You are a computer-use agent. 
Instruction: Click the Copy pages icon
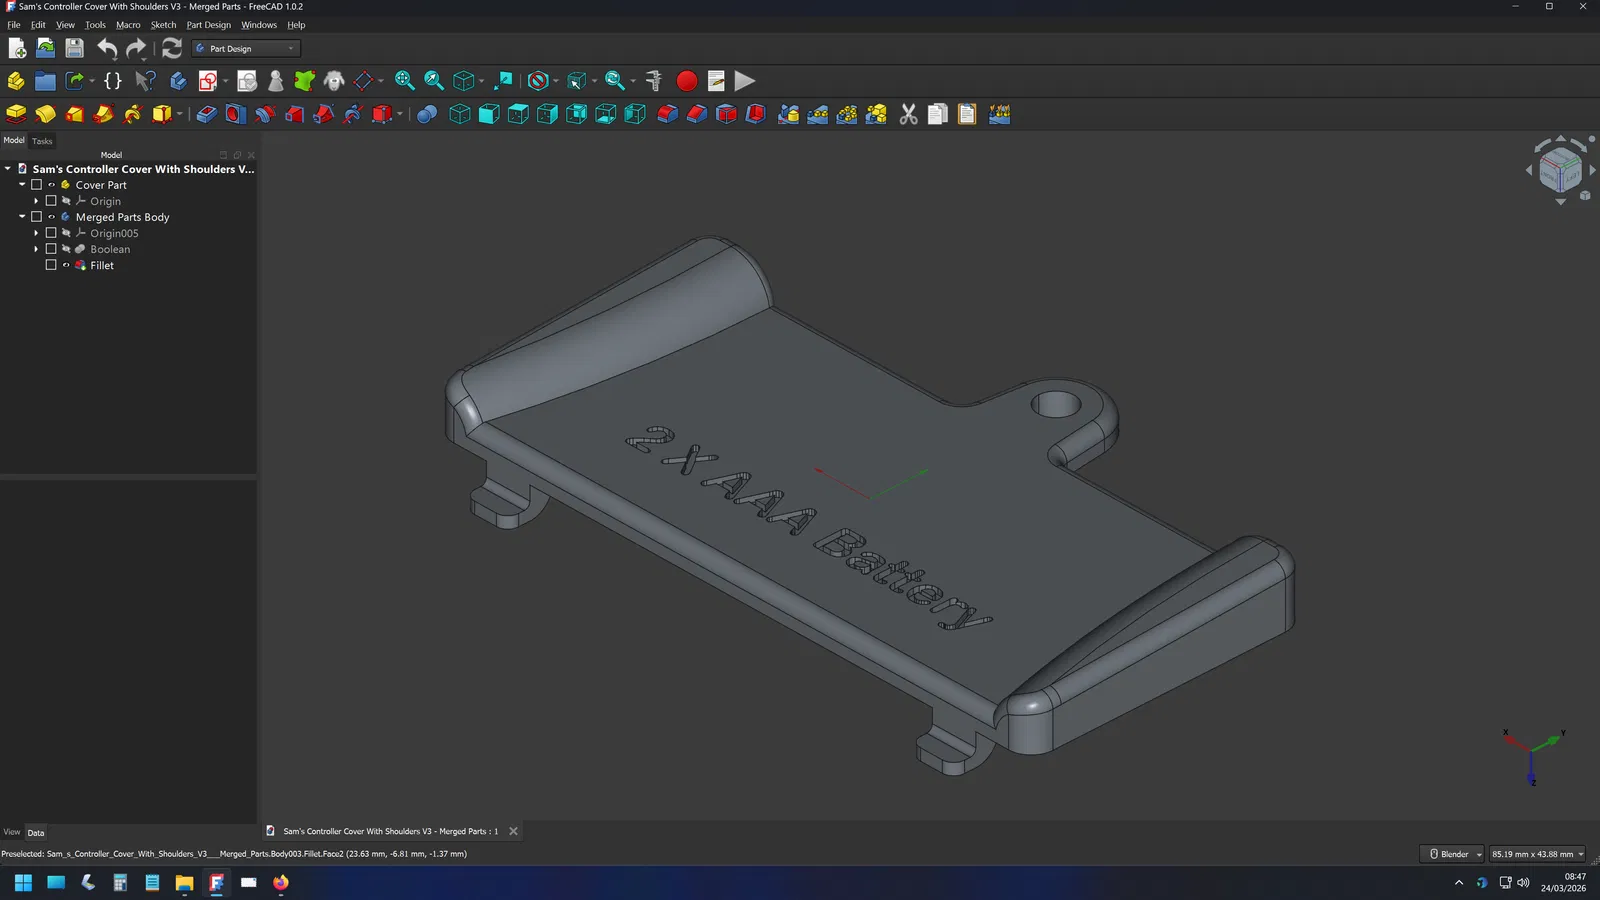coord(937,114)
